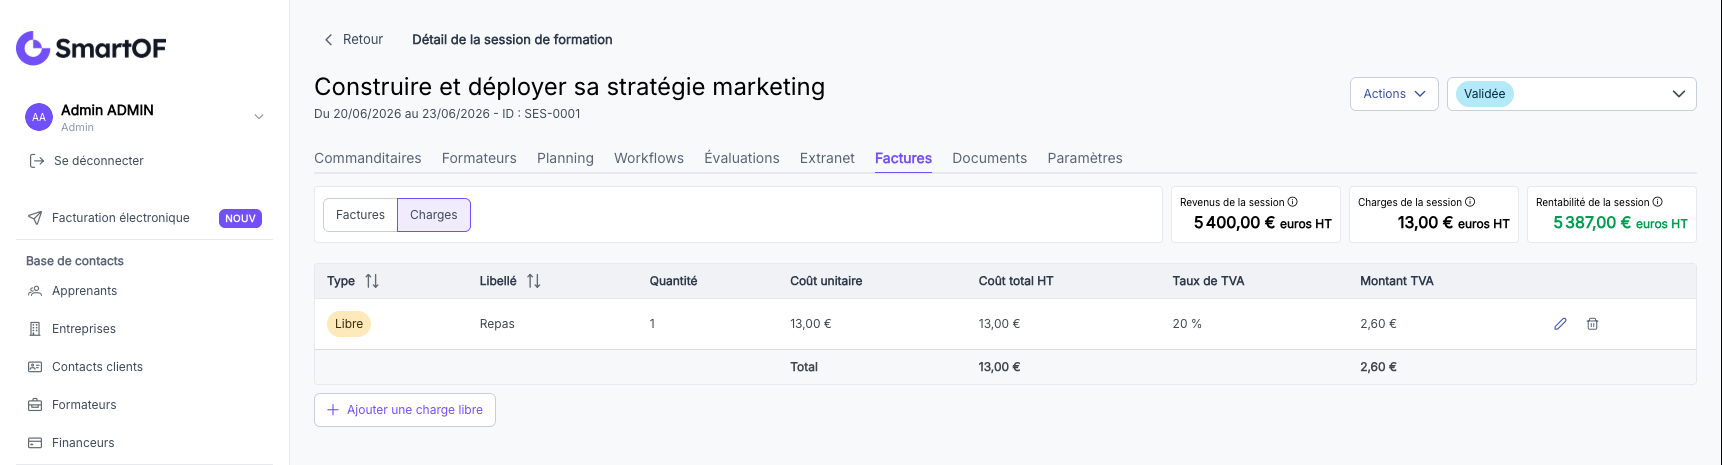Click the Taux de TVA column header
Image resolution: width=1722 pixels, height=465 pixels.
tap(1208, 281)
